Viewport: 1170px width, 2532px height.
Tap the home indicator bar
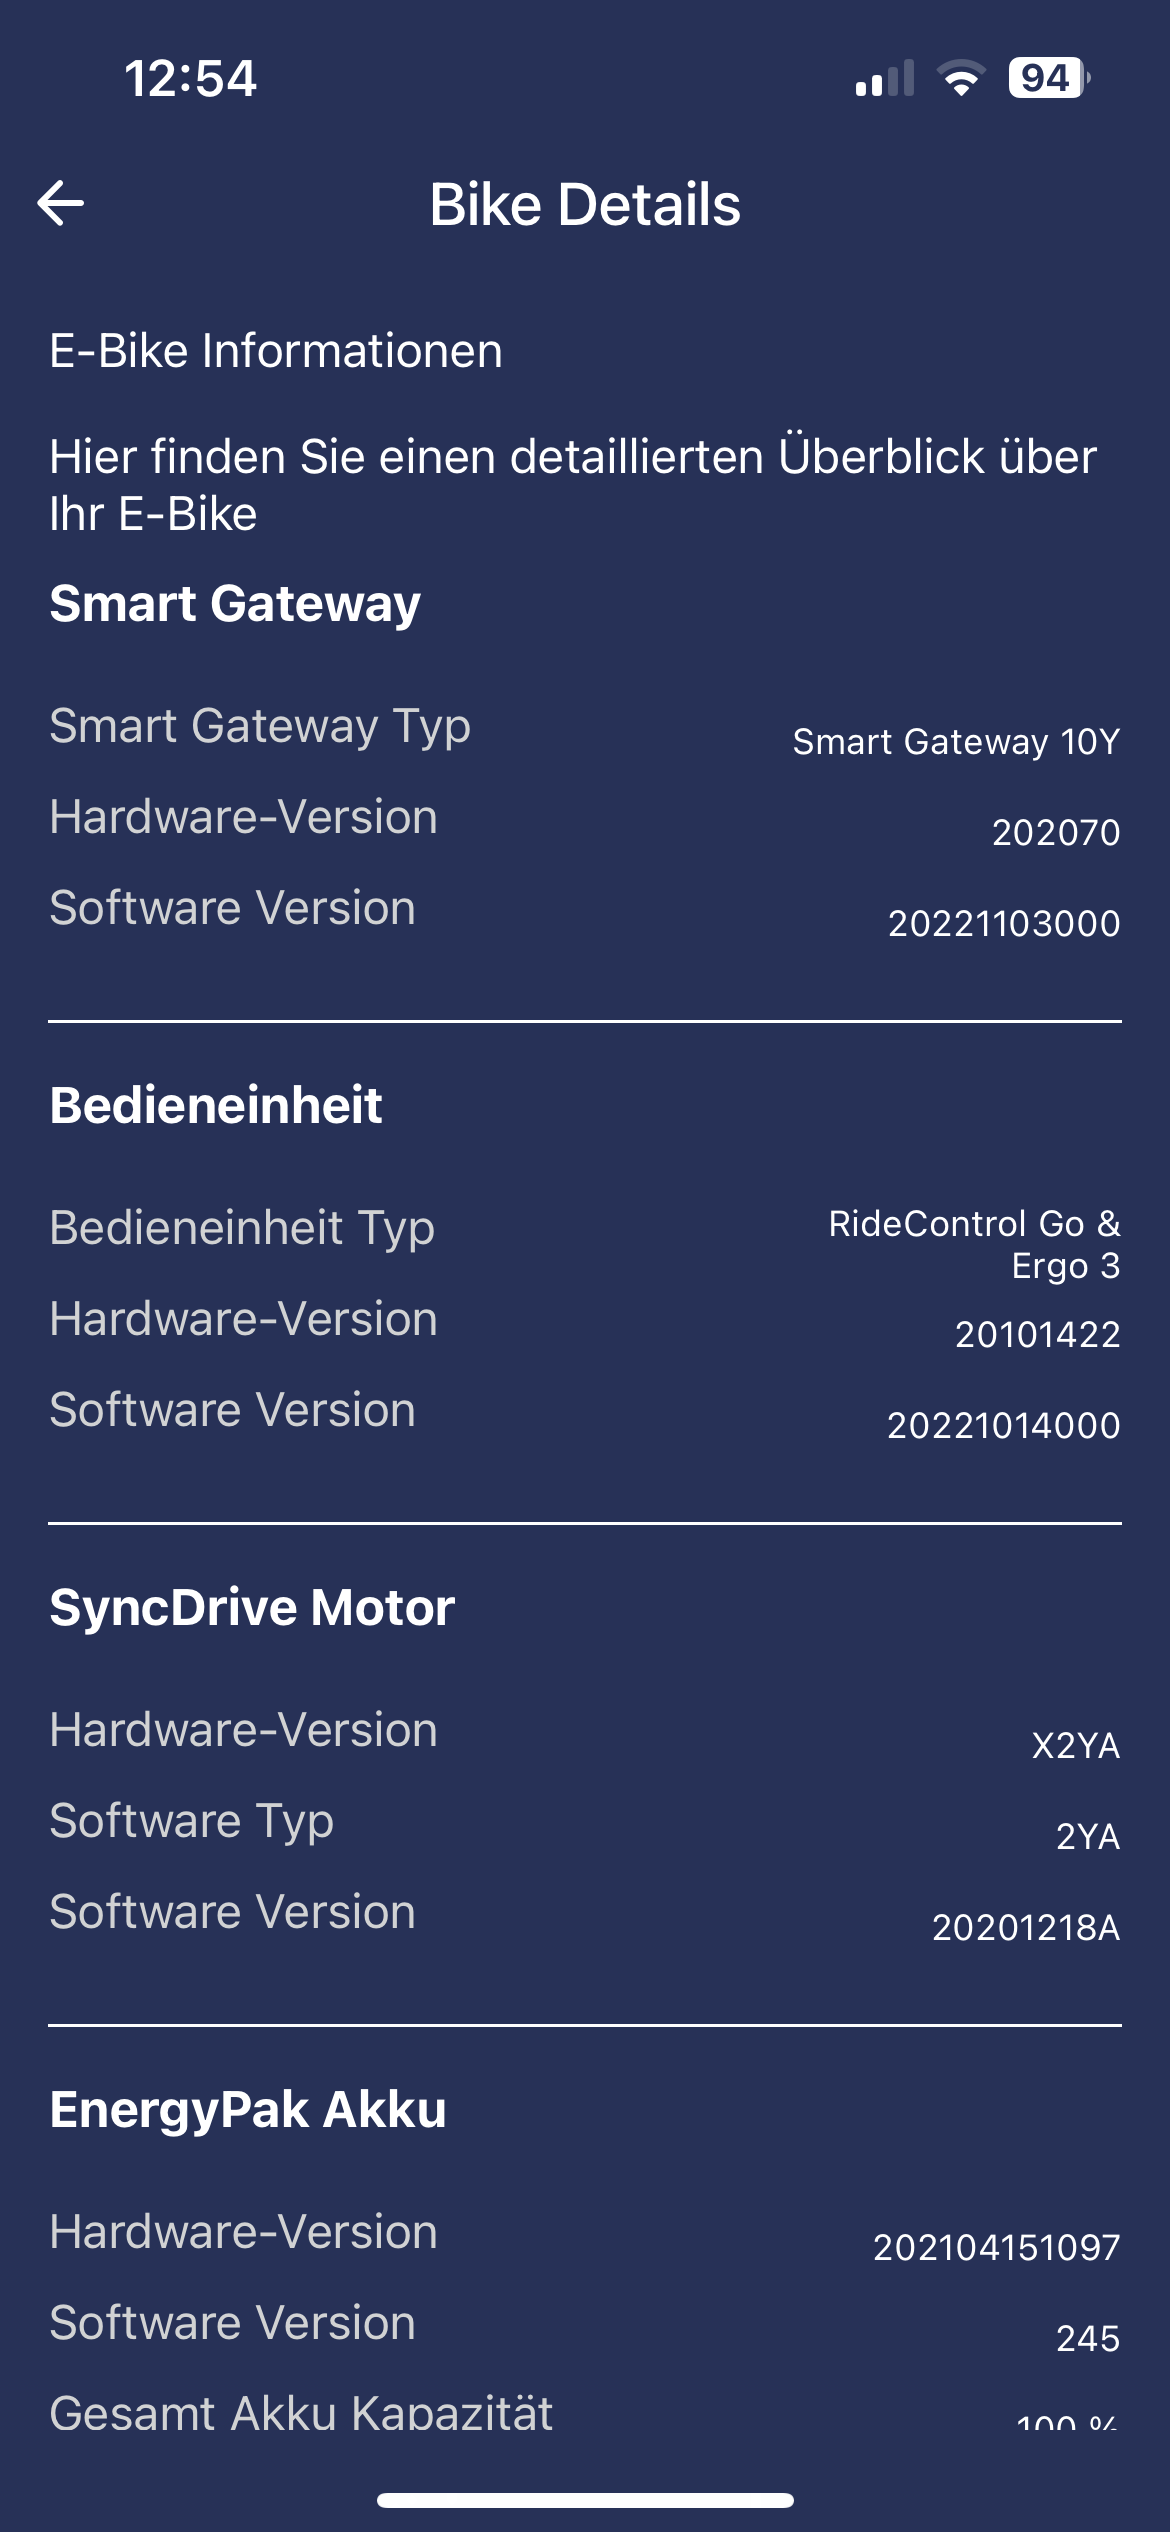coord(585,2500)
